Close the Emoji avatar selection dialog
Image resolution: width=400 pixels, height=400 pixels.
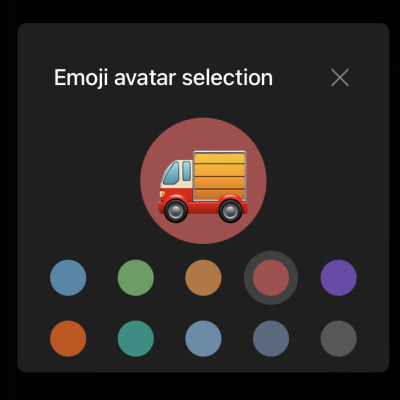[340, 78]
